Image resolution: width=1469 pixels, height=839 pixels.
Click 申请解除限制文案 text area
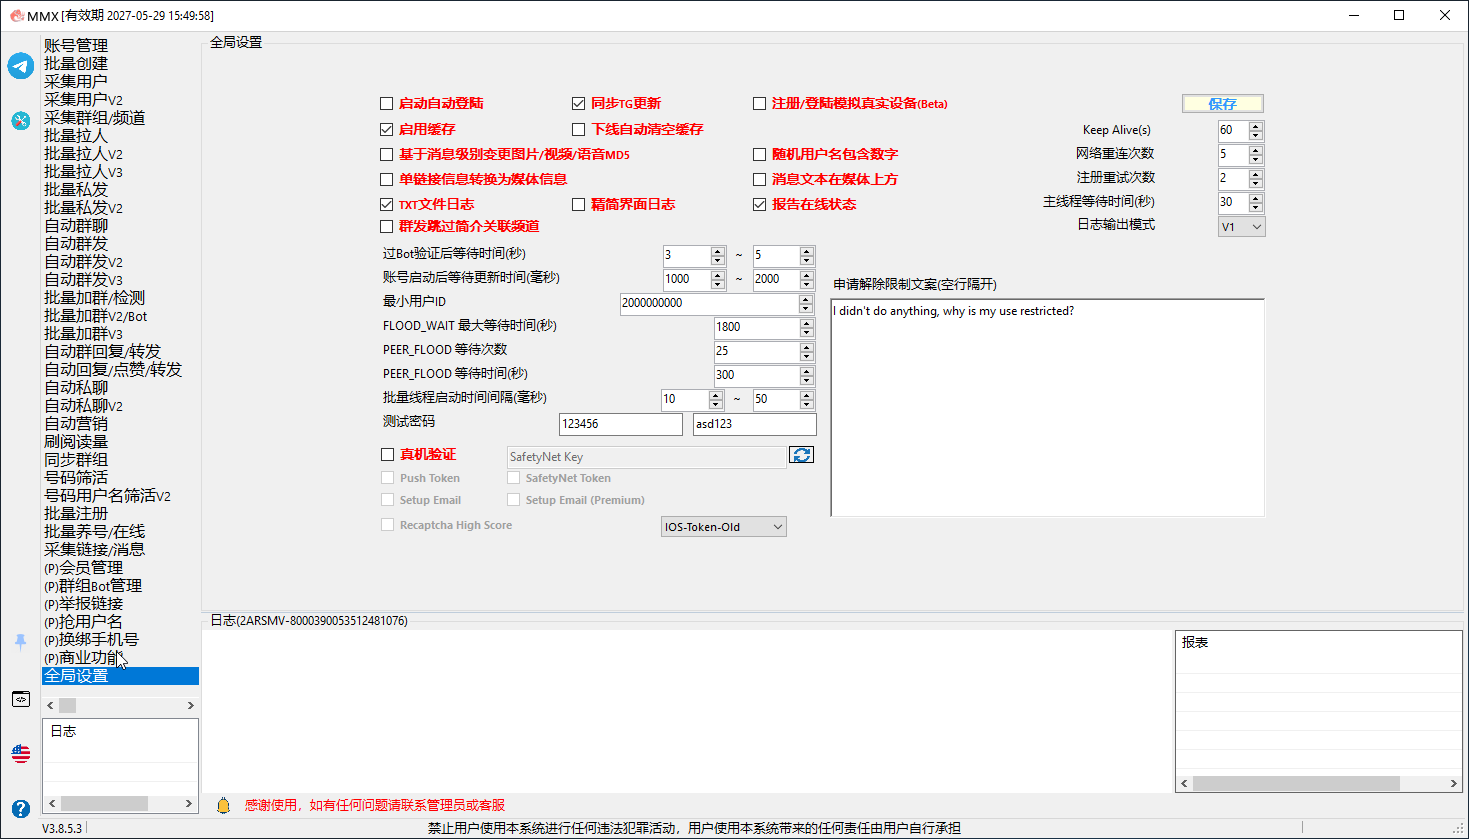click(1048, 408)
